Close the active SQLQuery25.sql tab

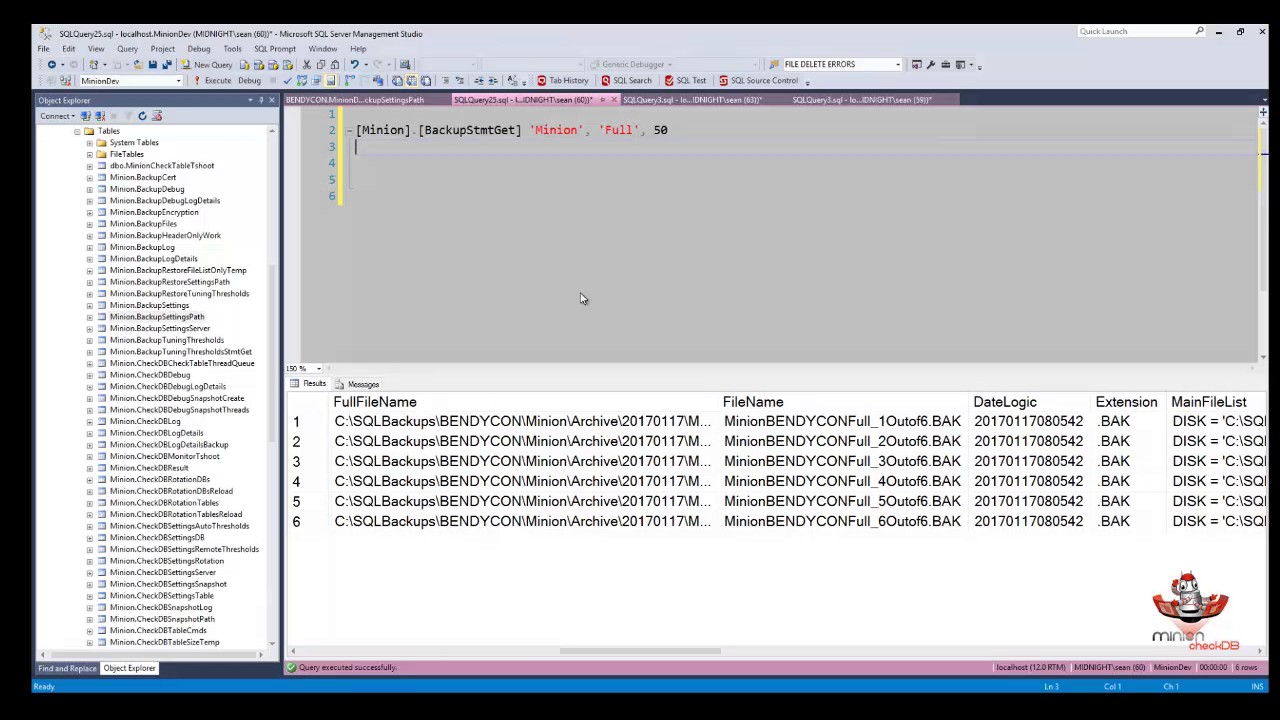click(613, 100)
